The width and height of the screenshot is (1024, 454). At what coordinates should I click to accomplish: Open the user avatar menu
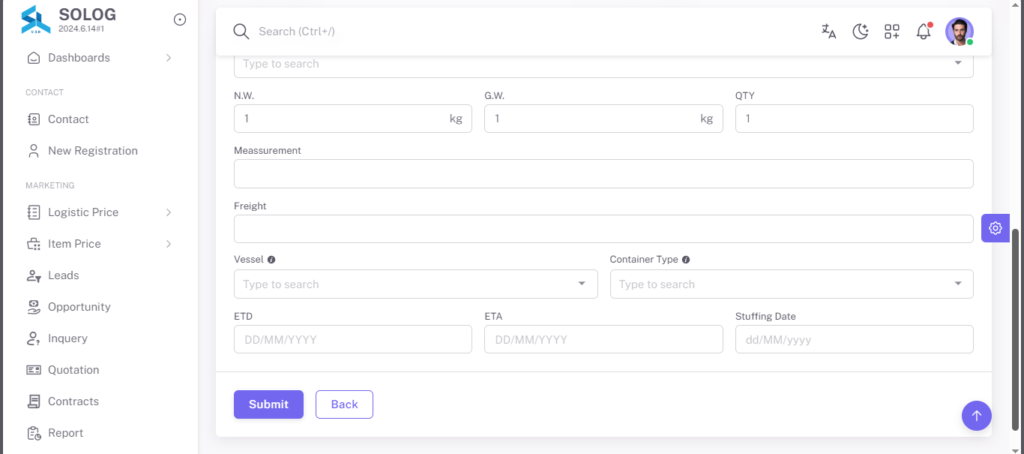[959, 31]
